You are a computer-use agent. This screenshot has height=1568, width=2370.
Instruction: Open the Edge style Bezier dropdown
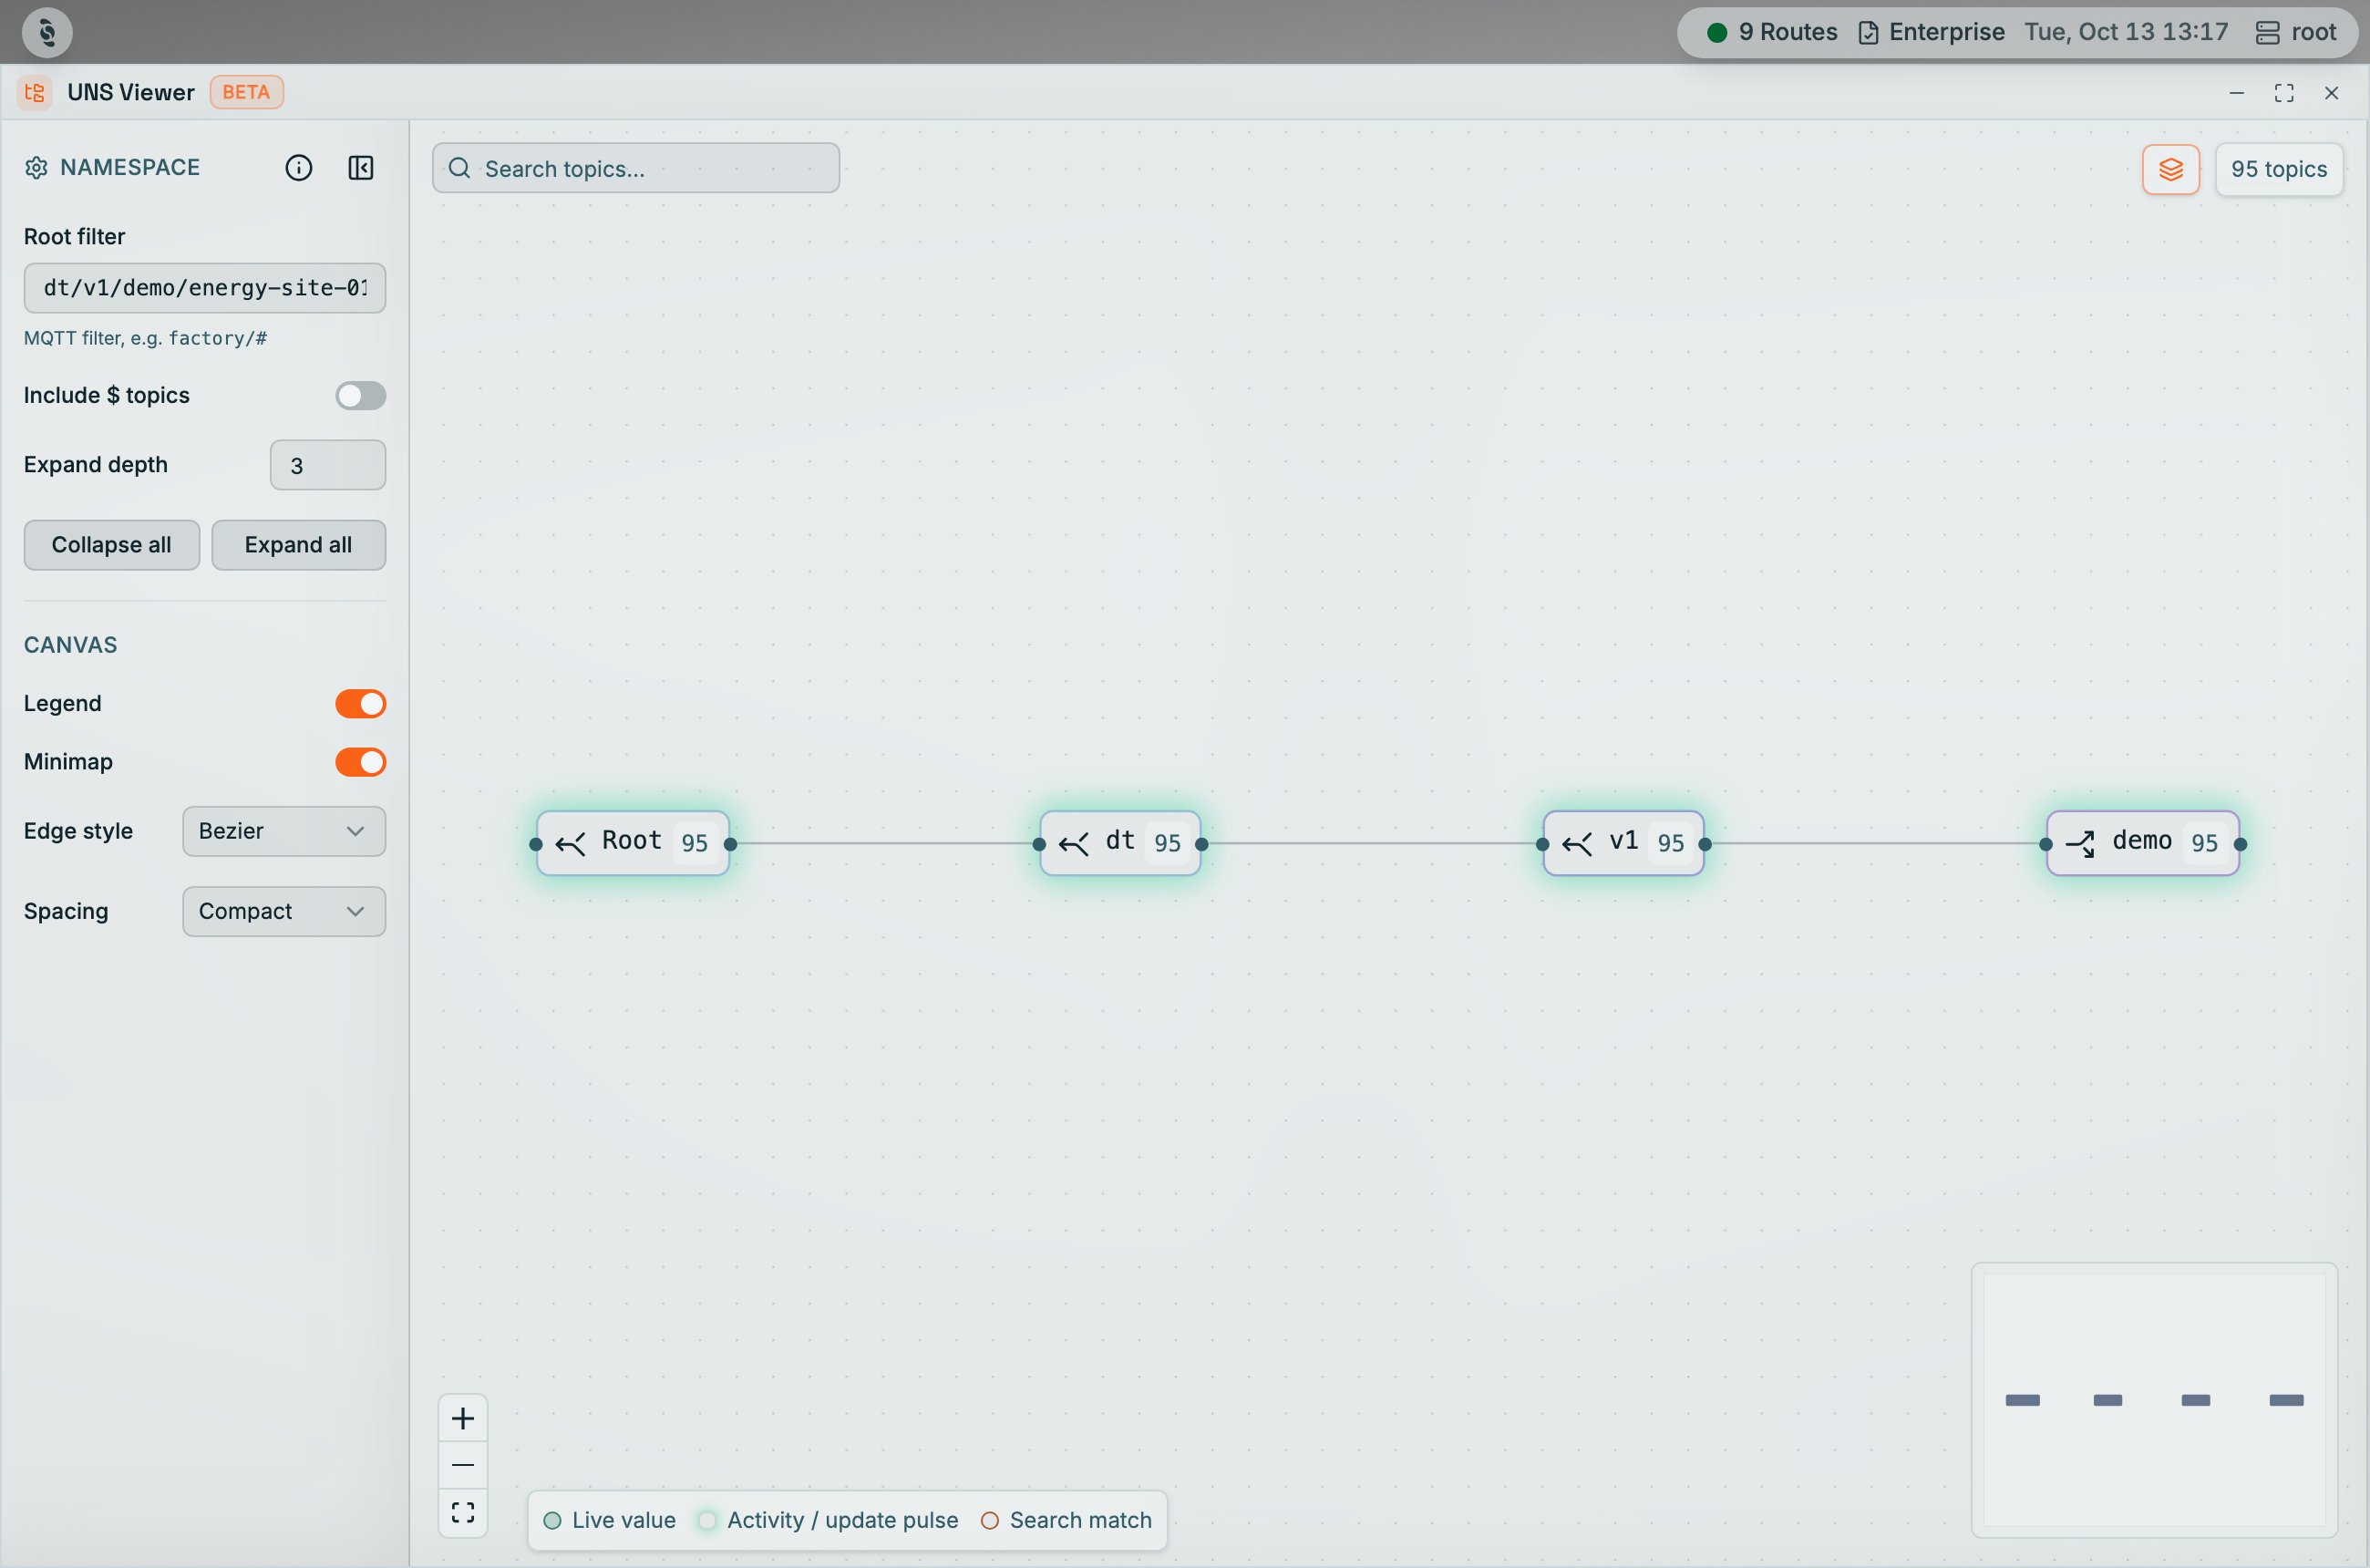[284, 831]
